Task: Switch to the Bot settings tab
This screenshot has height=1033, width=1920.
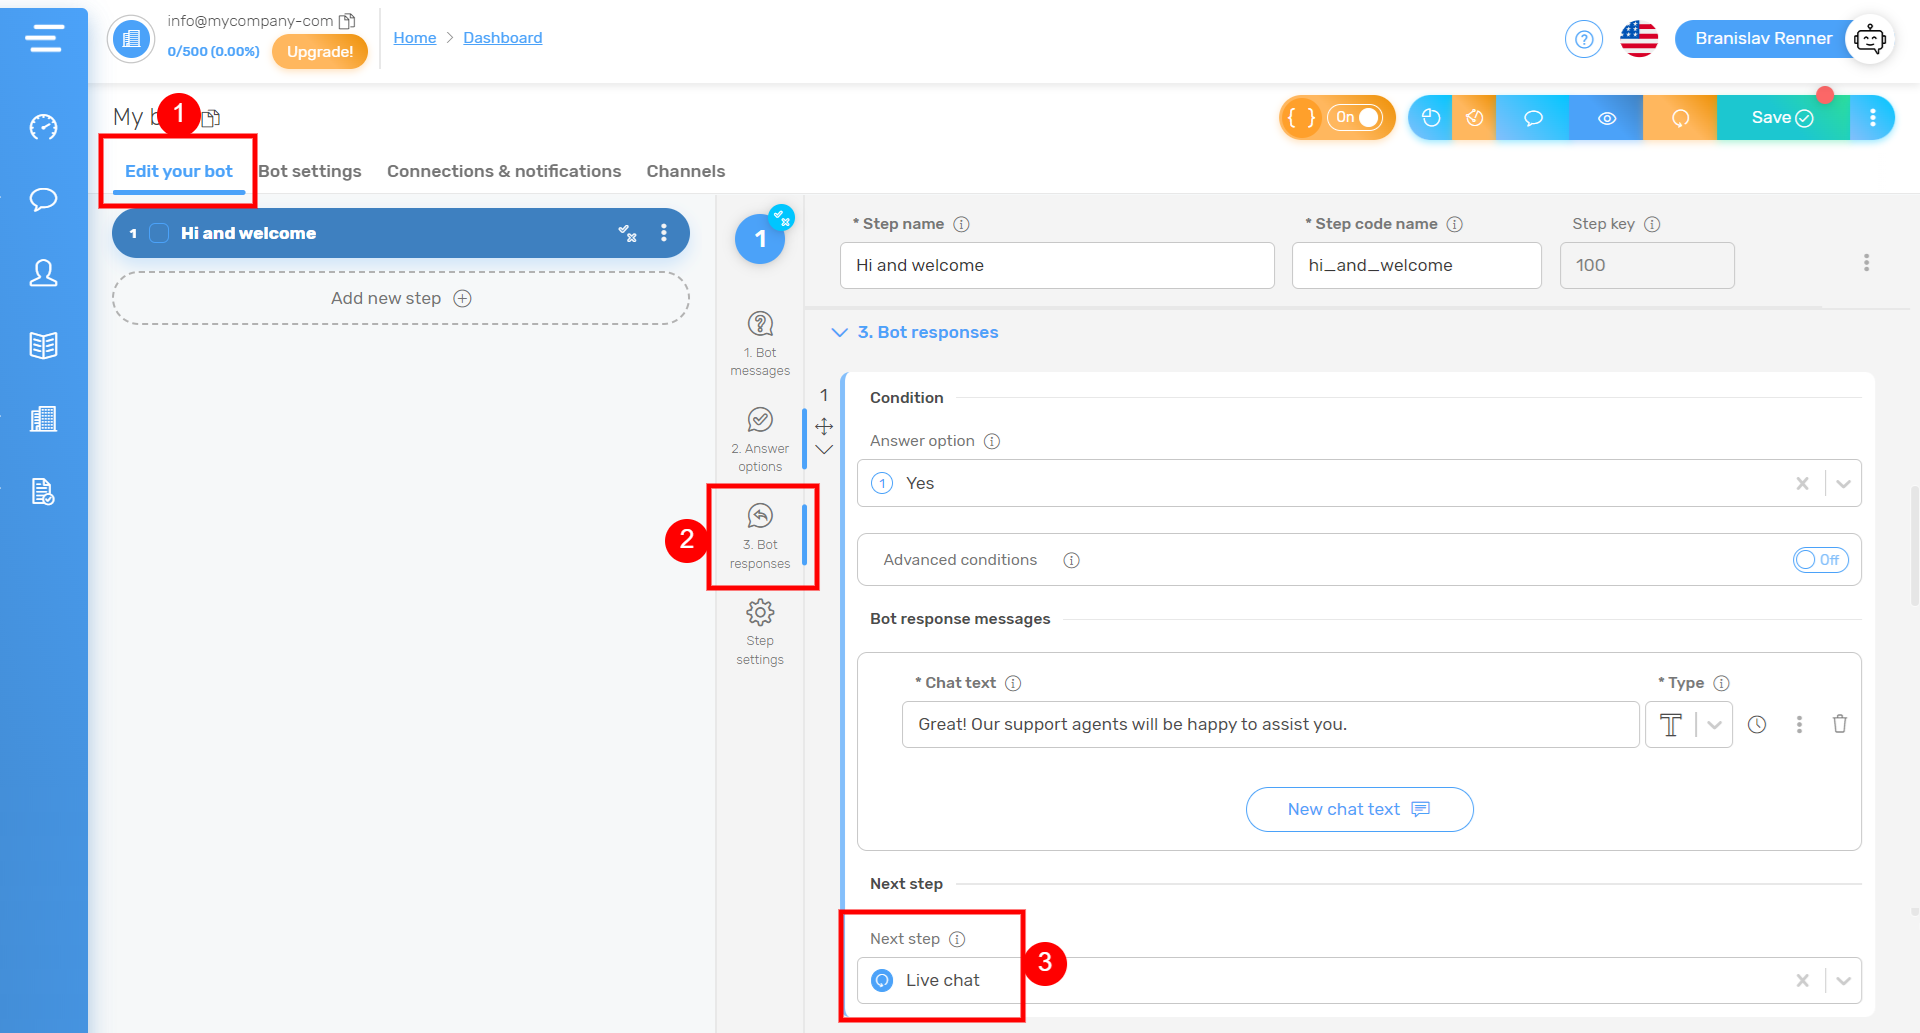Action: pyautogui.click(x=310, y=171)
